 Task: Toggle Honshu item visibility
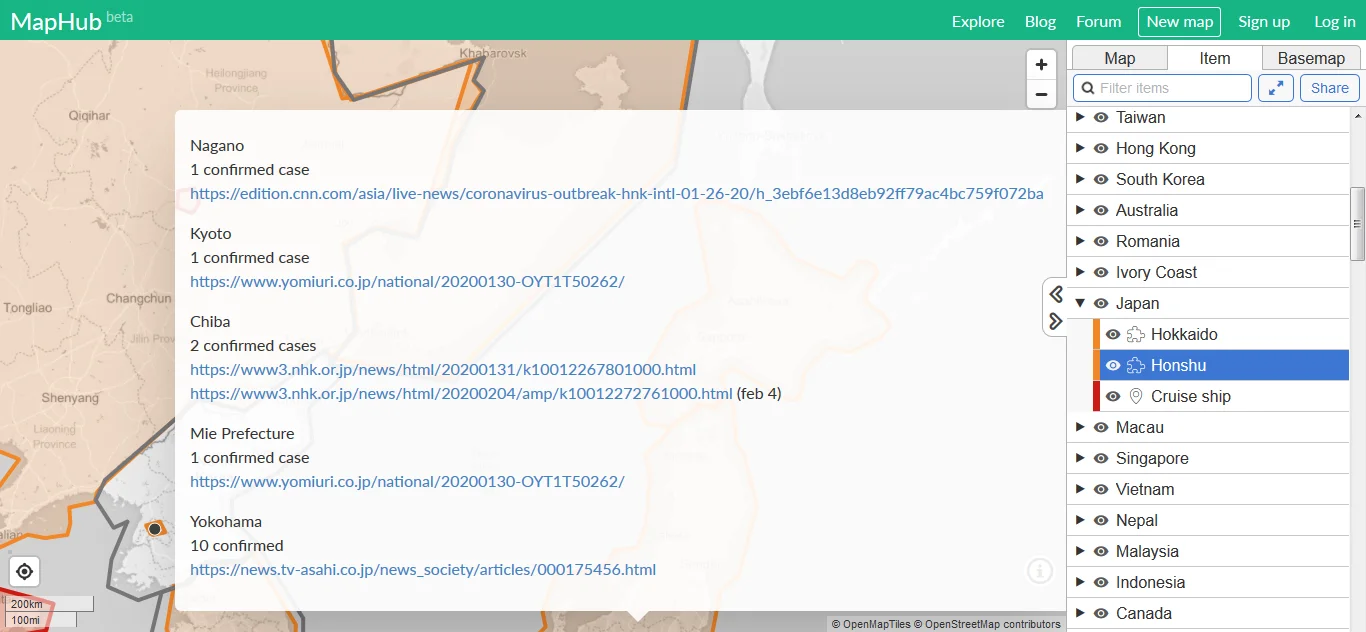tap(1113, 365)
